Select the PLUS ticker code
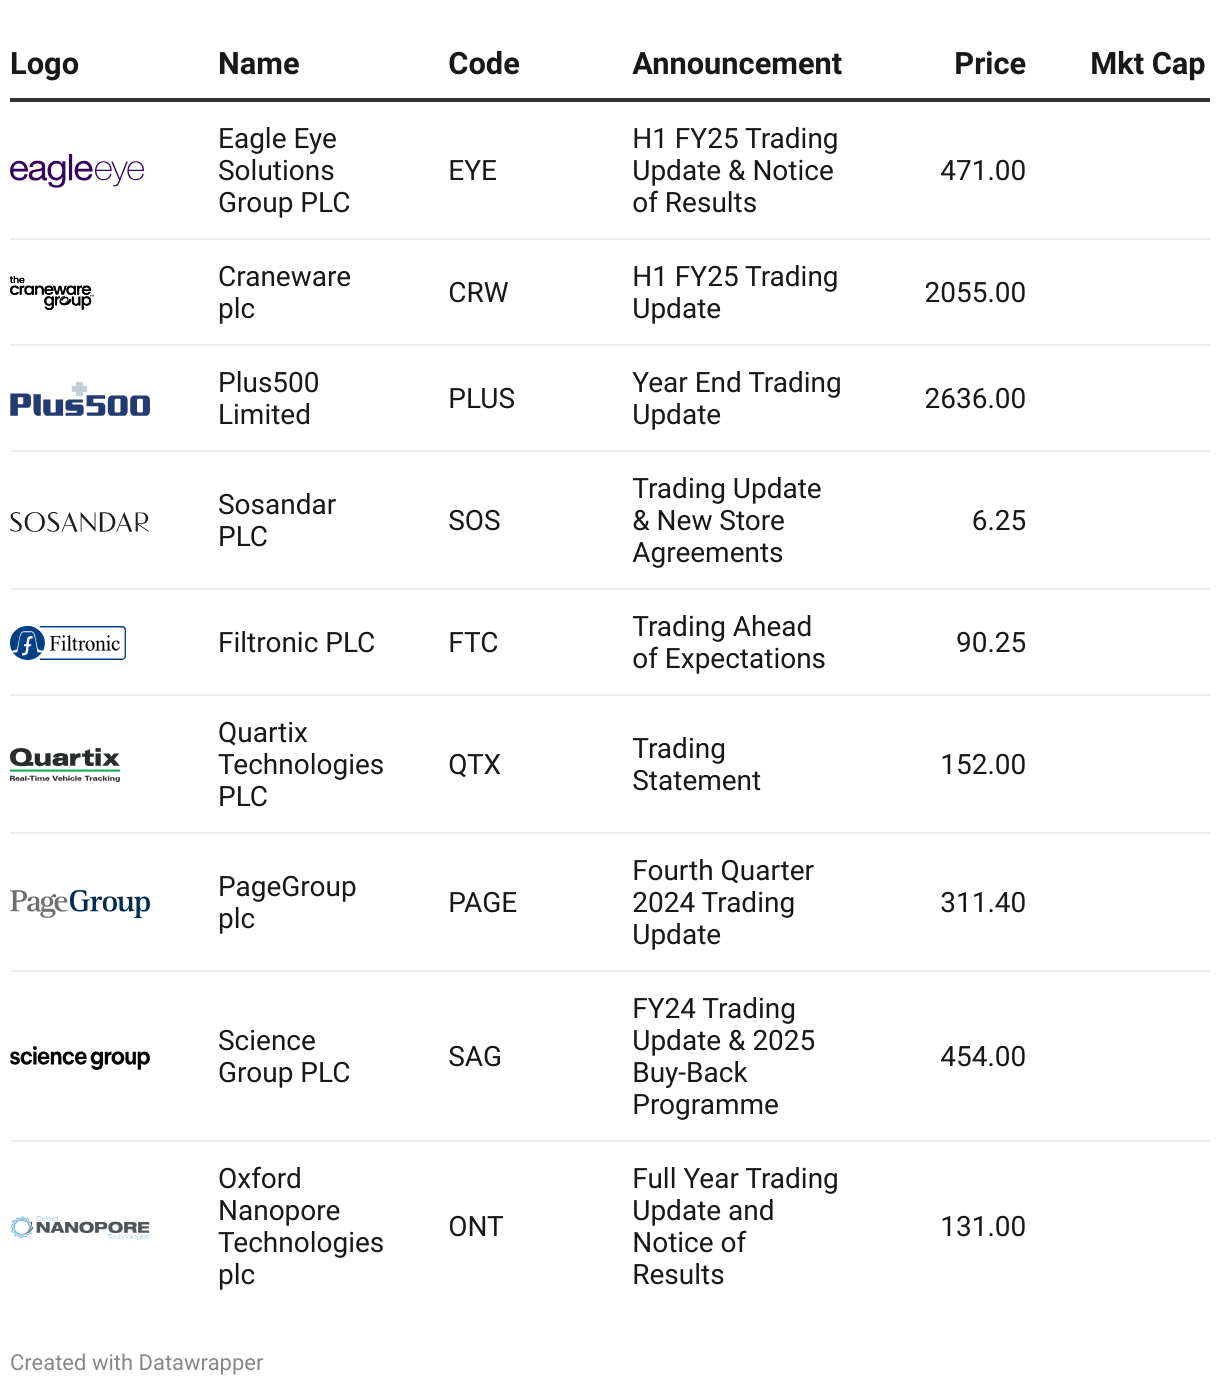Viewport: 1220px width, 1386px height. pos(482,398)
